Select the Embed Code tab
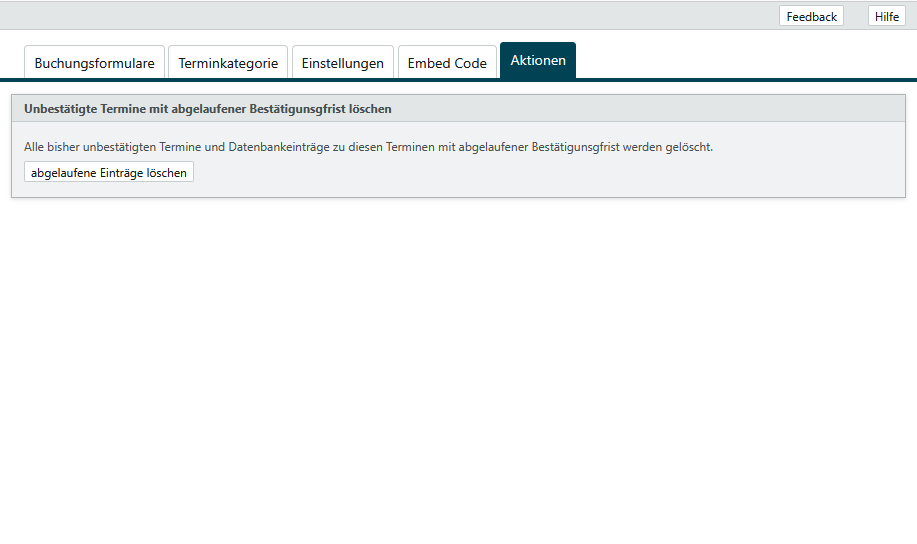This screenshot has width=917, height=544. coord(447,62)
